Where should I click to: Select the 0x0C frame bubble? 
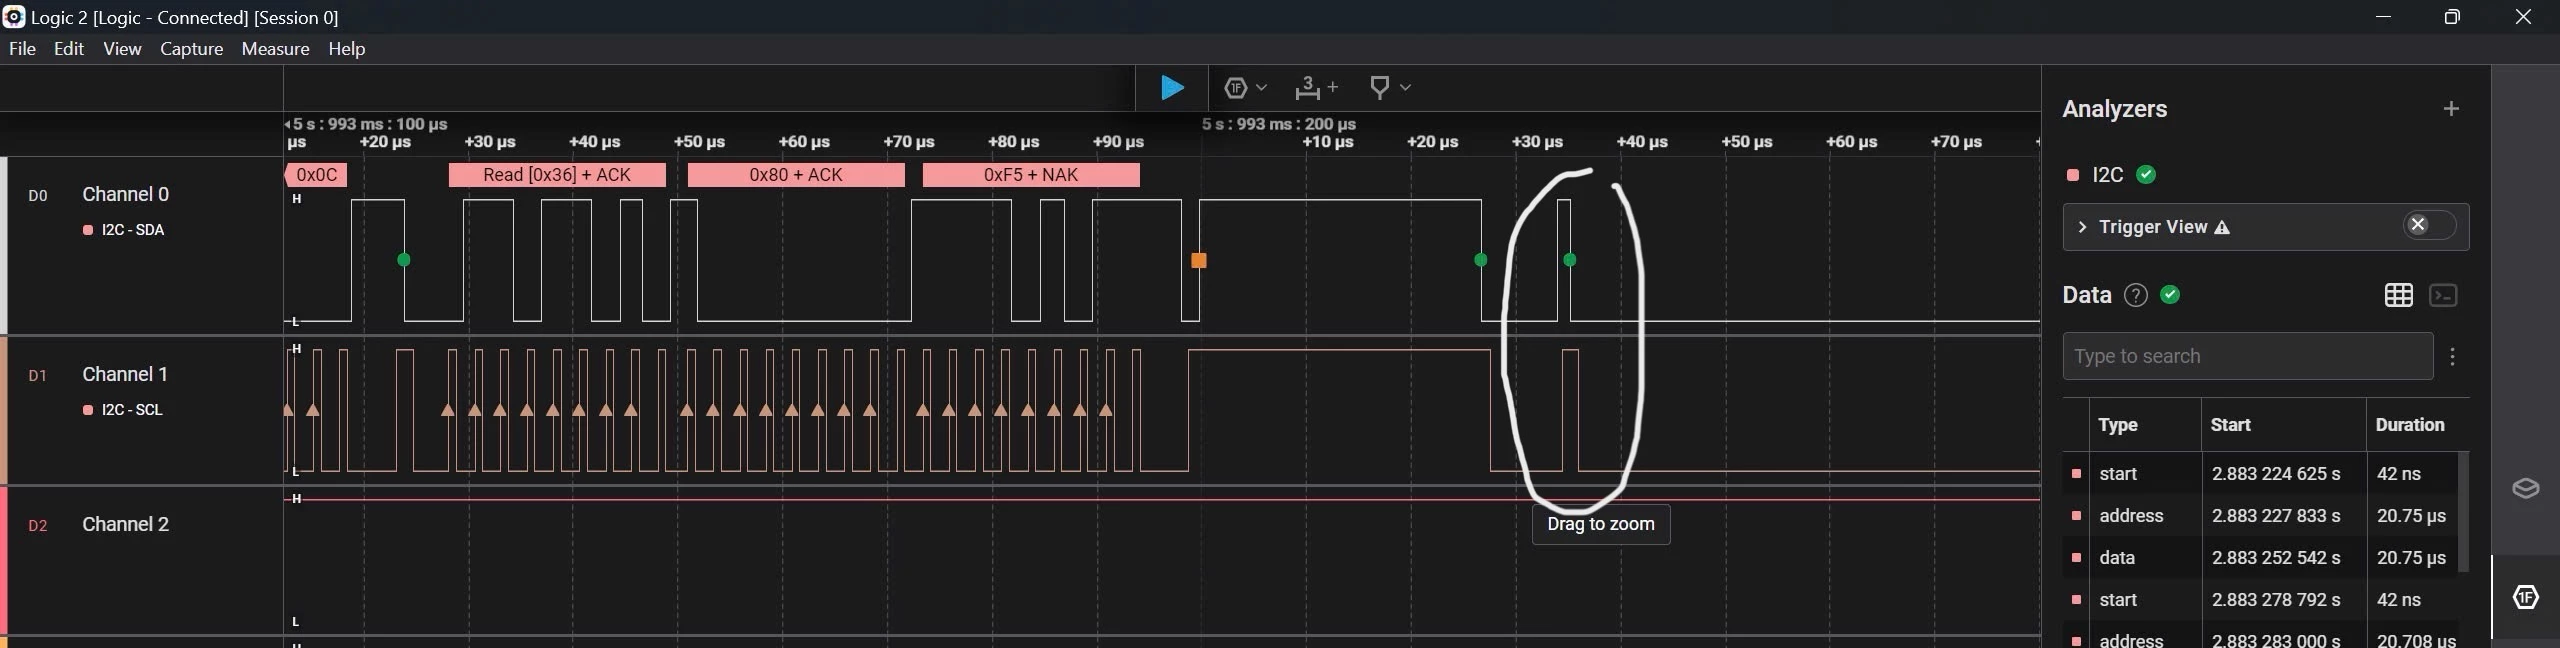(316, 175)
